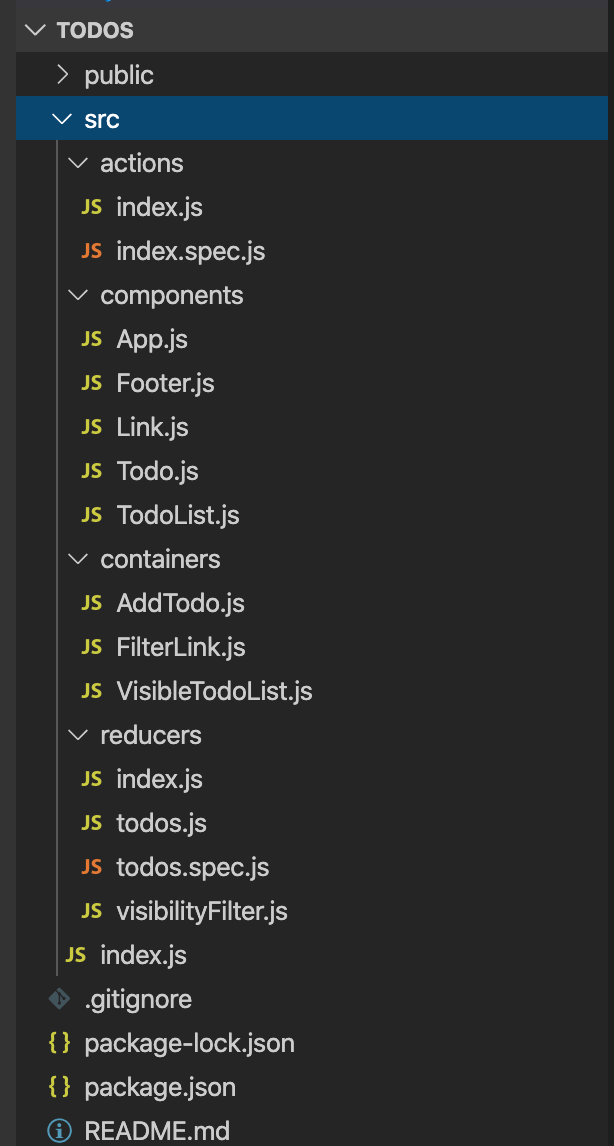This screenshot has height=1146, width=614.
Task: Click the orange JS icon beside index.spec.js
Action: click(91, 251)
